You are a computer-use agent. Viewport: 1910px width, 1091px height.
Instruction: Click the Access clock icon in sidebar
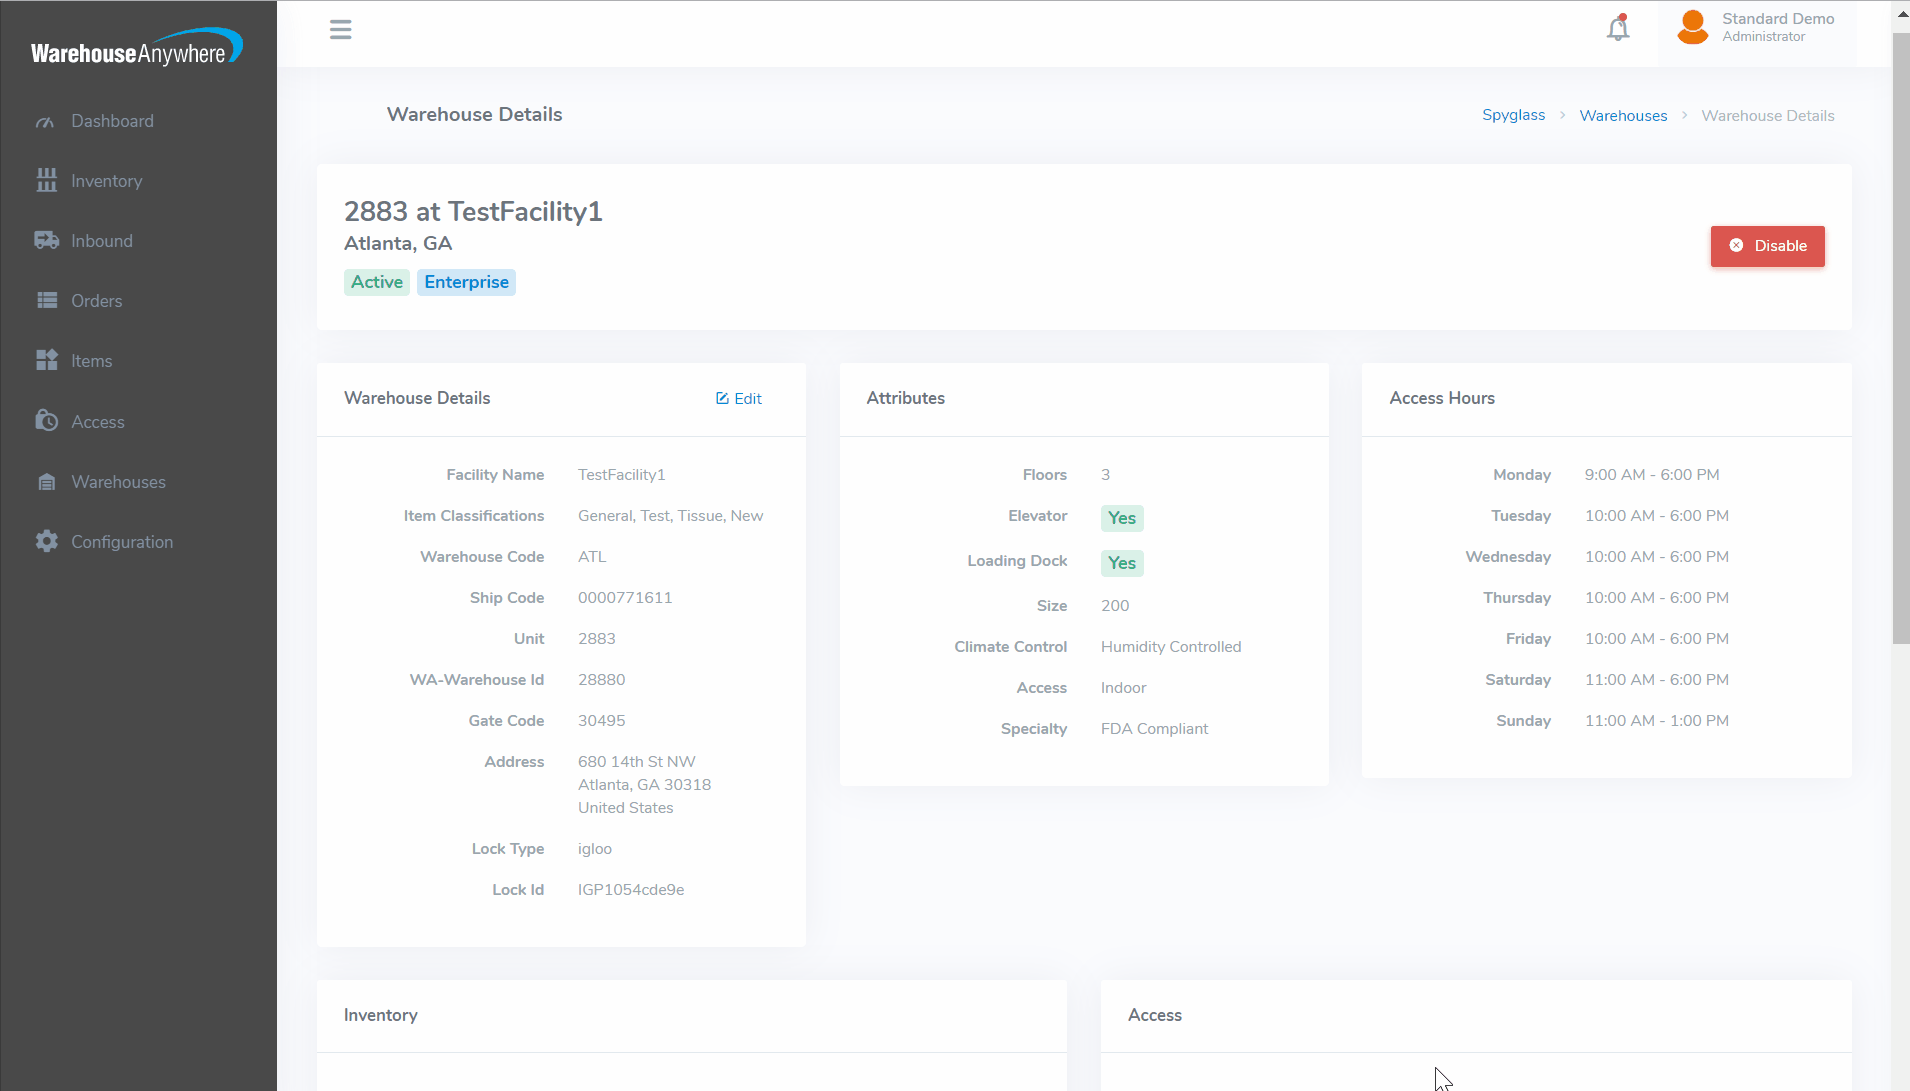(x=46, y=421)
